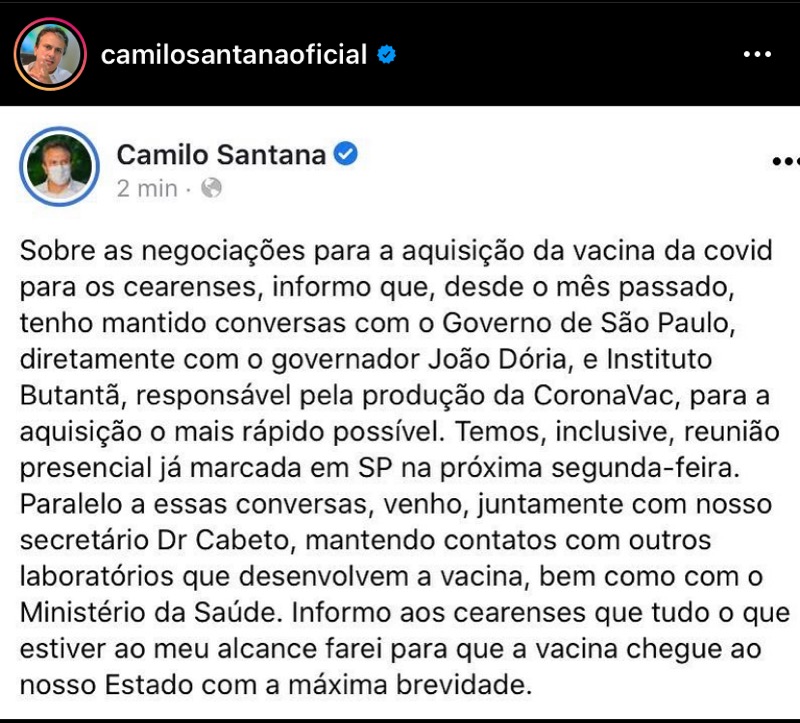Click the opening words "Sobre as negociações"
Viewport: 800px width, 723px height.
click(162, 251)
